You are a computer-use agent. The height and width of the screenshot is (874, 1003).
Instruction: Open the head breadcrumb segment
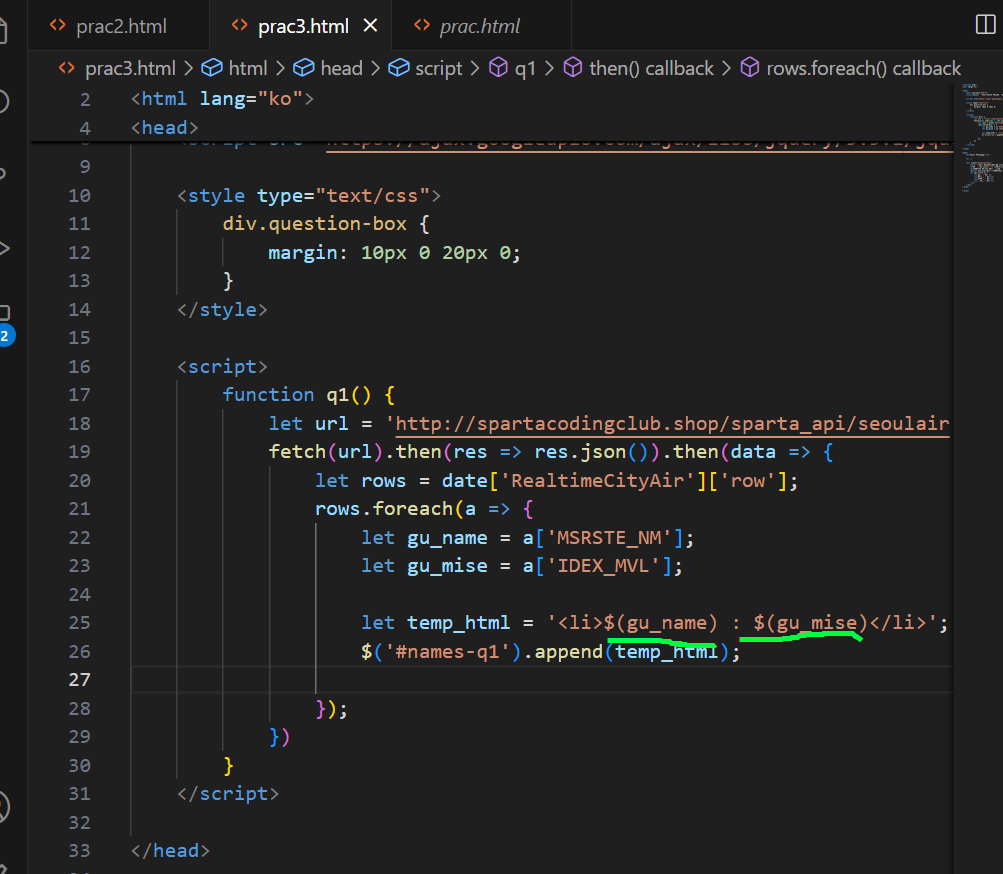[x=341, y=68]
